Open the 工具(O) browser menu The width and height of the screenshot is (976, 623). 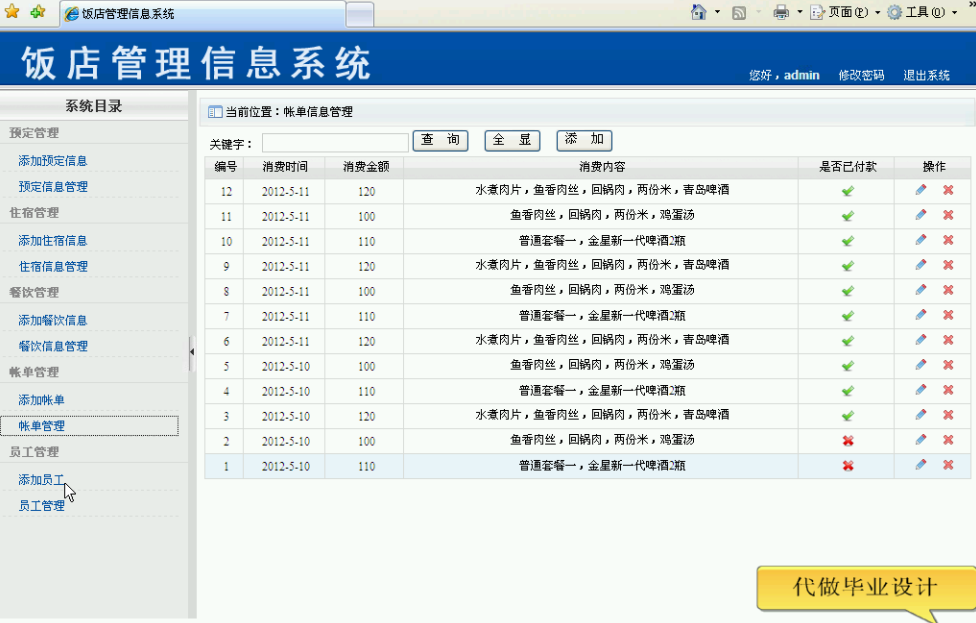click(922, 12)
